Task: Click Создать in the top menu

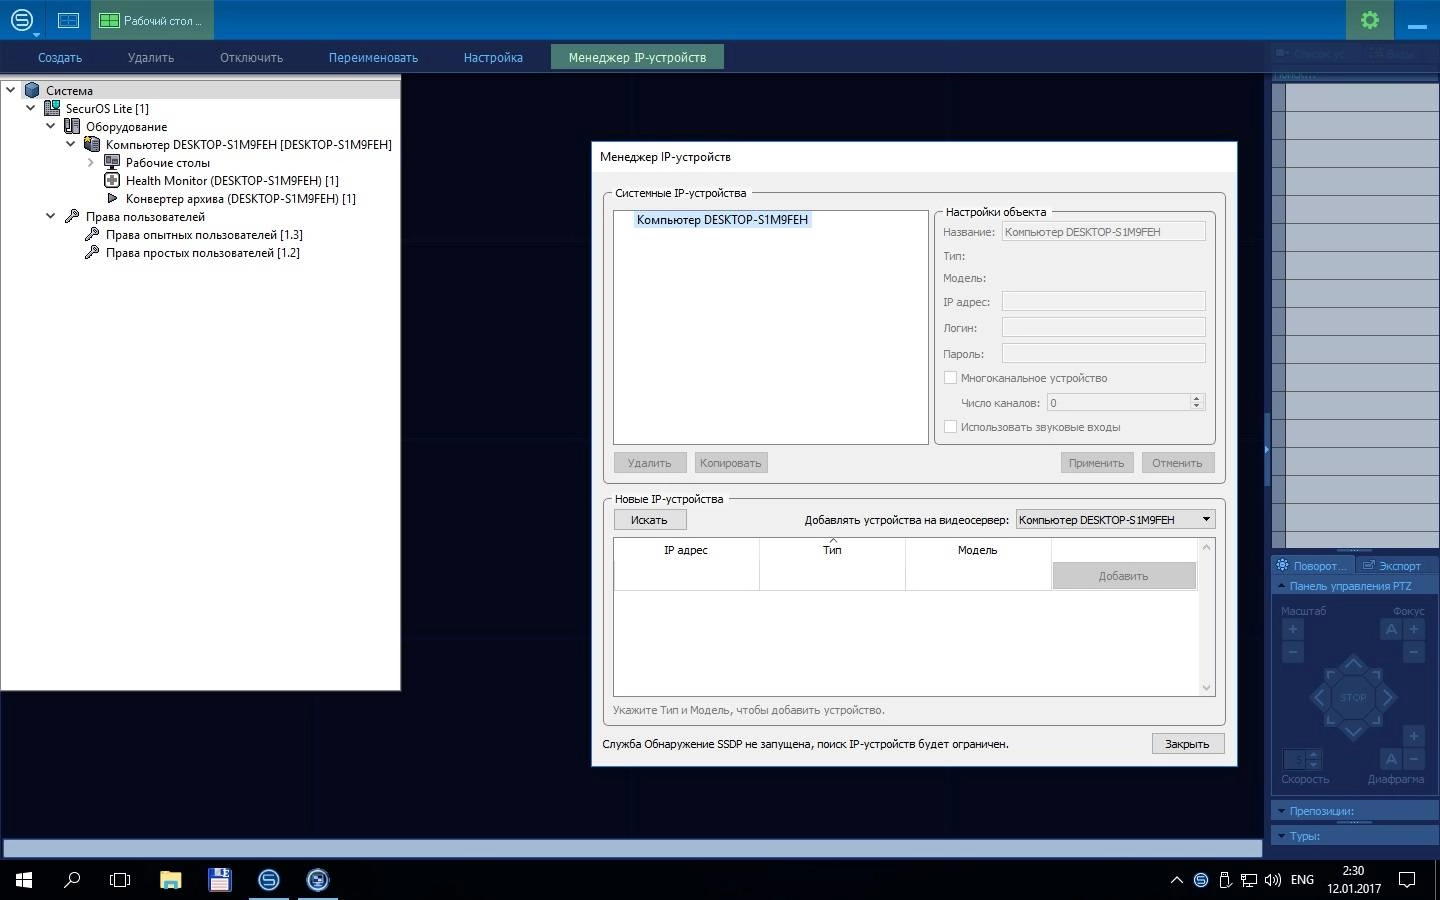Action: 60,58
